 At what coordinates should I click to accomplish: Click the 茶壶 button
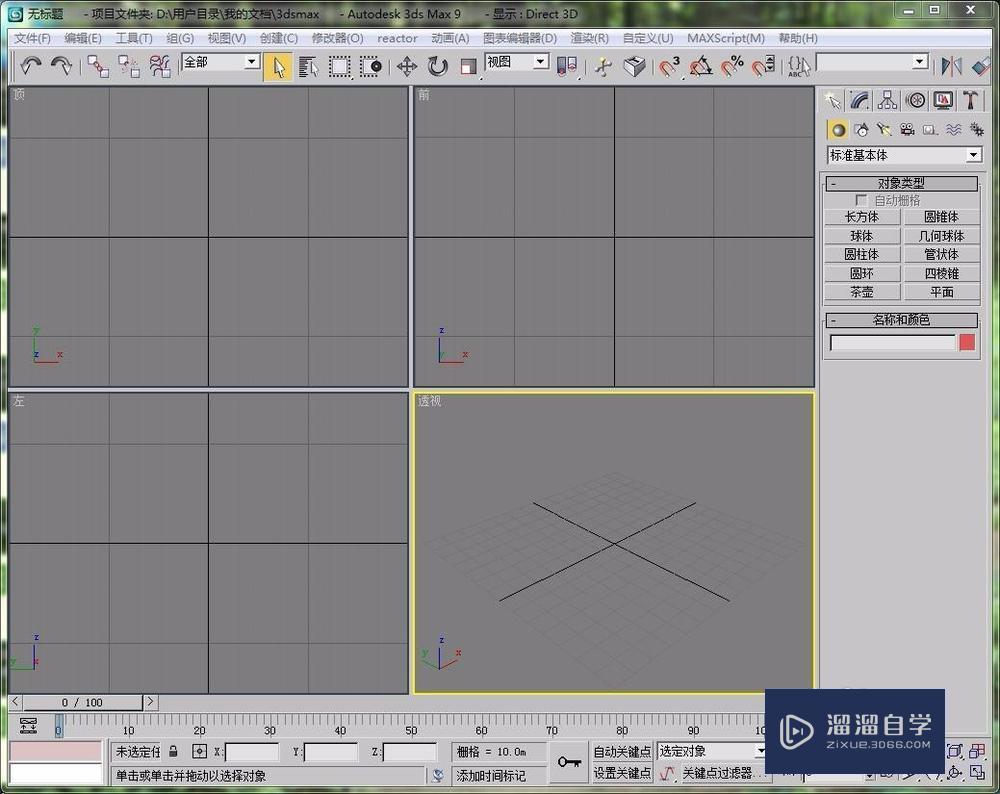(862, 292)
